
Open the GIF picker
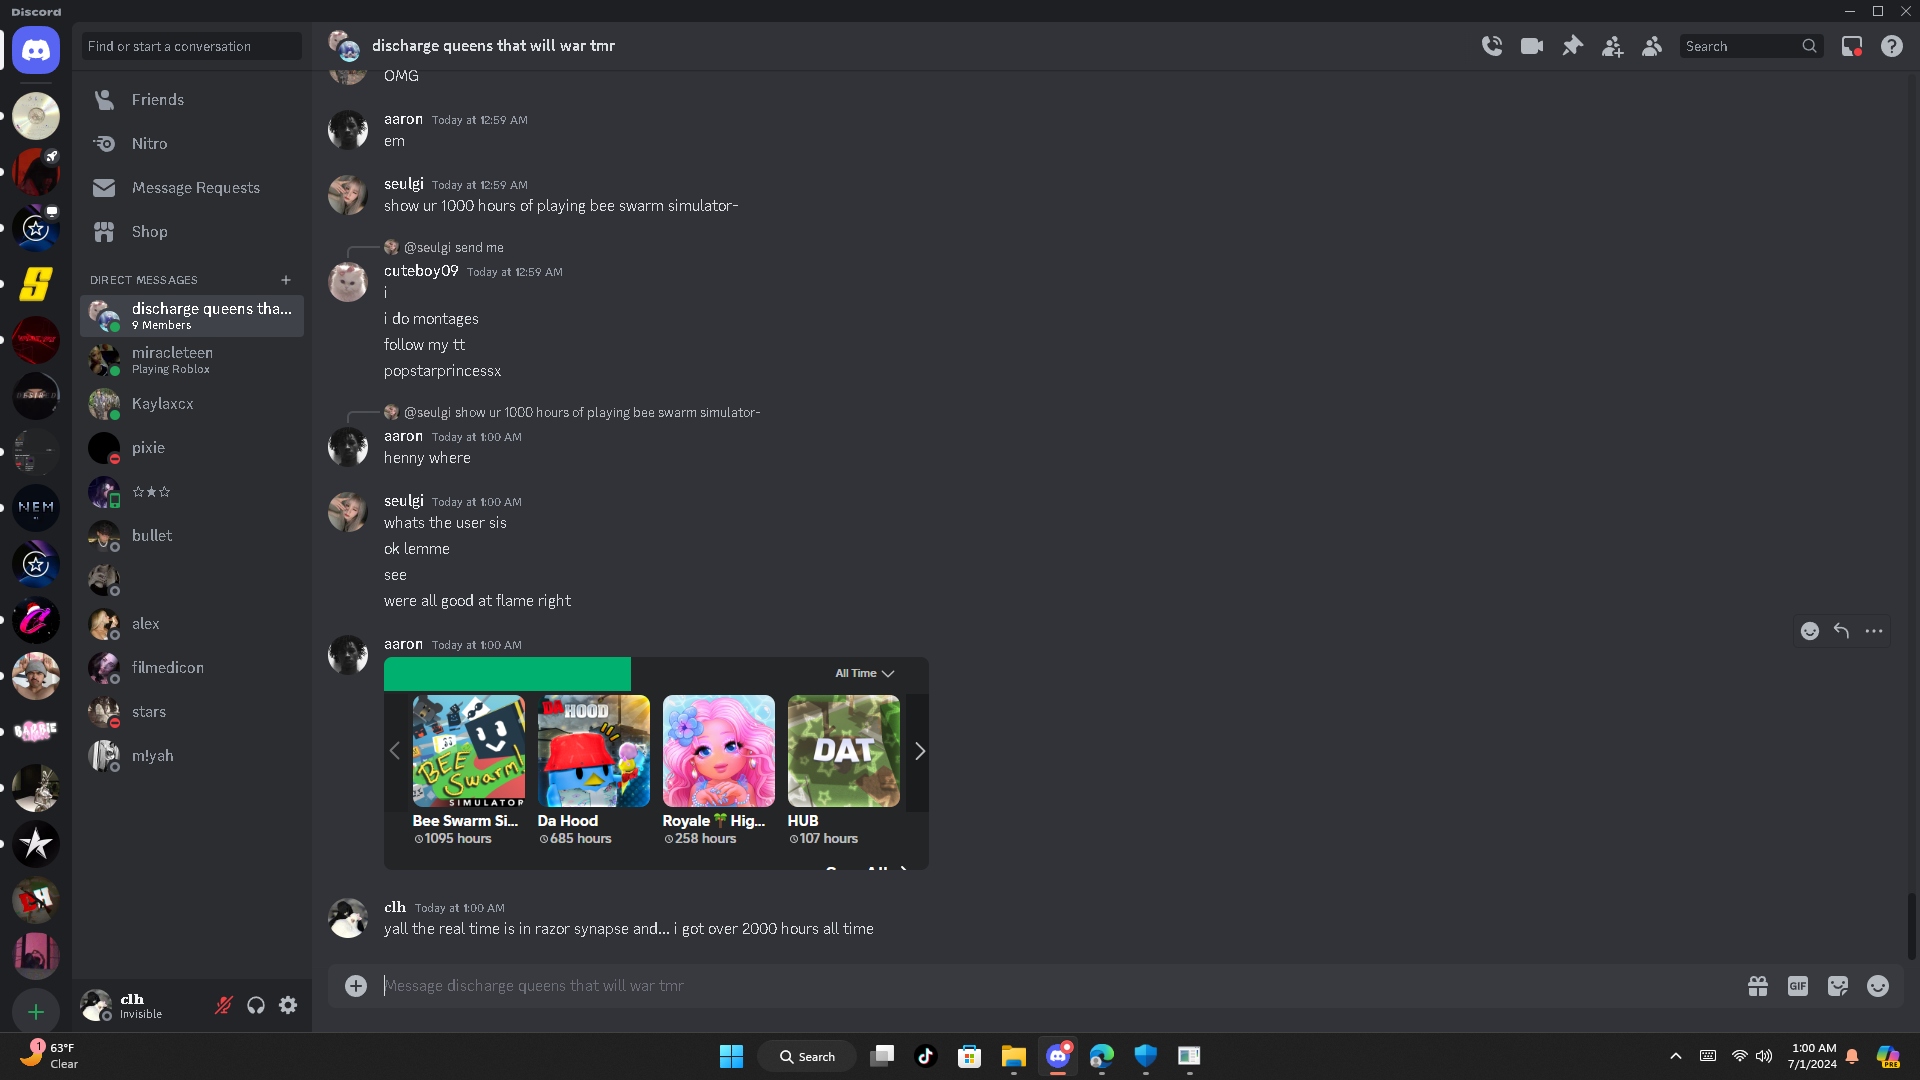pos(1798,986)
